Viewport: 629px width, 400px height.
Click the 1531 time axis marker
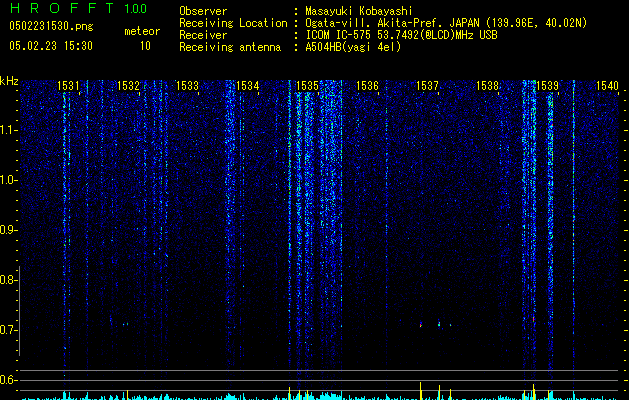point(68,86)
